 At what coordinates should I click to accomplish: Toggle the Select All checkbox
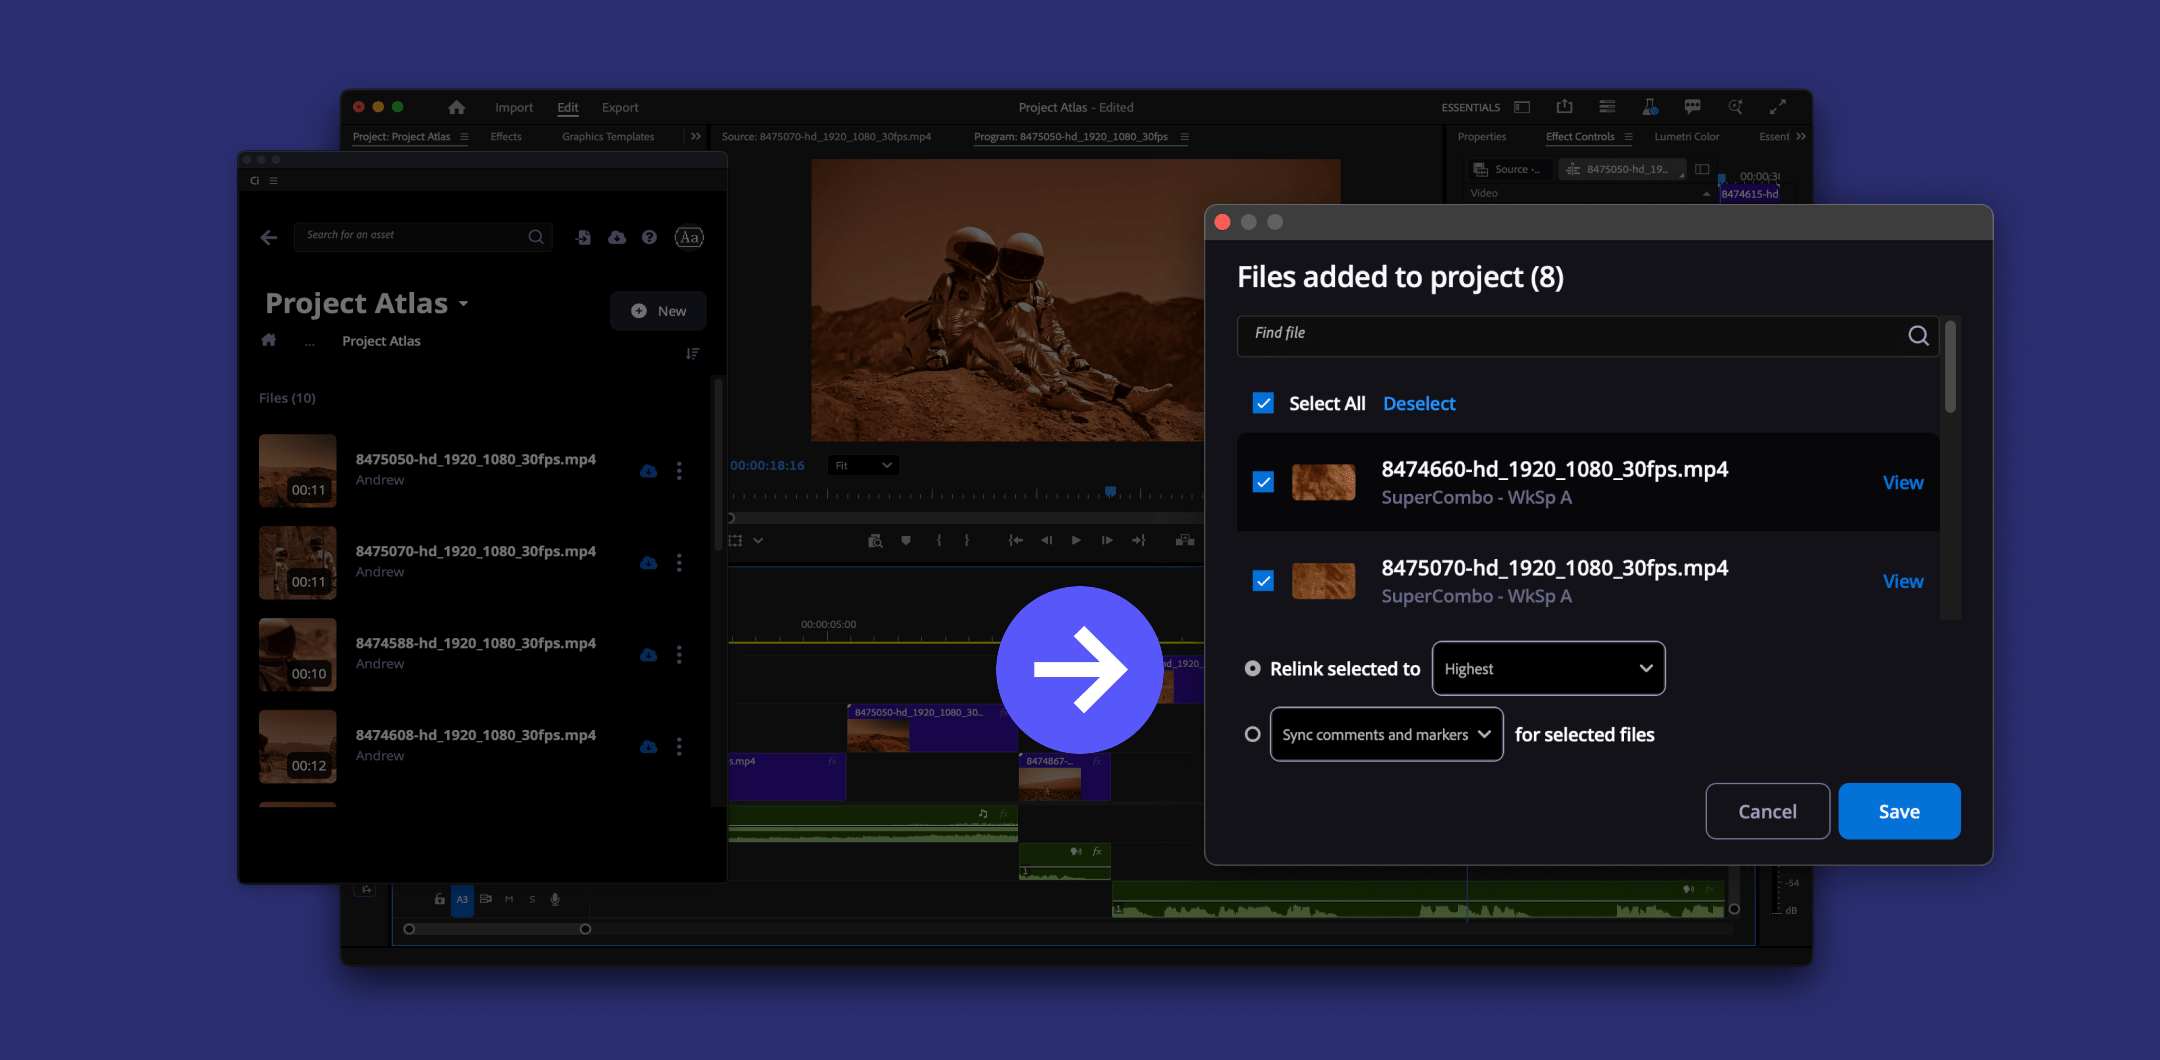coord(1263,403)
